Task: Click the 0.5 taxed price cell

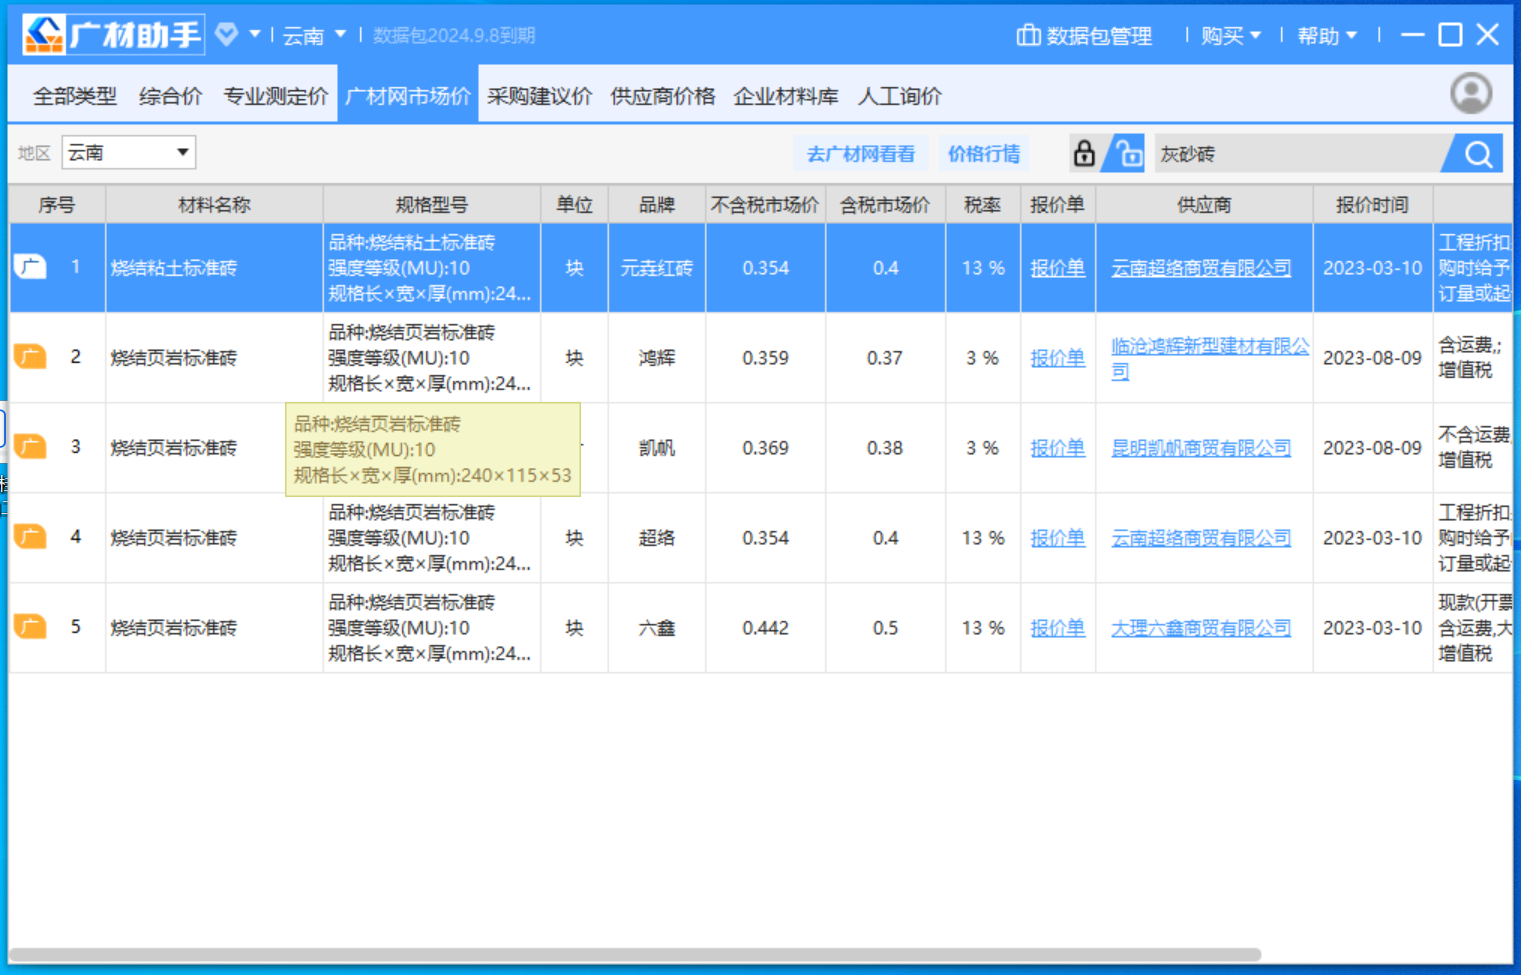Action: click(885, 628)
